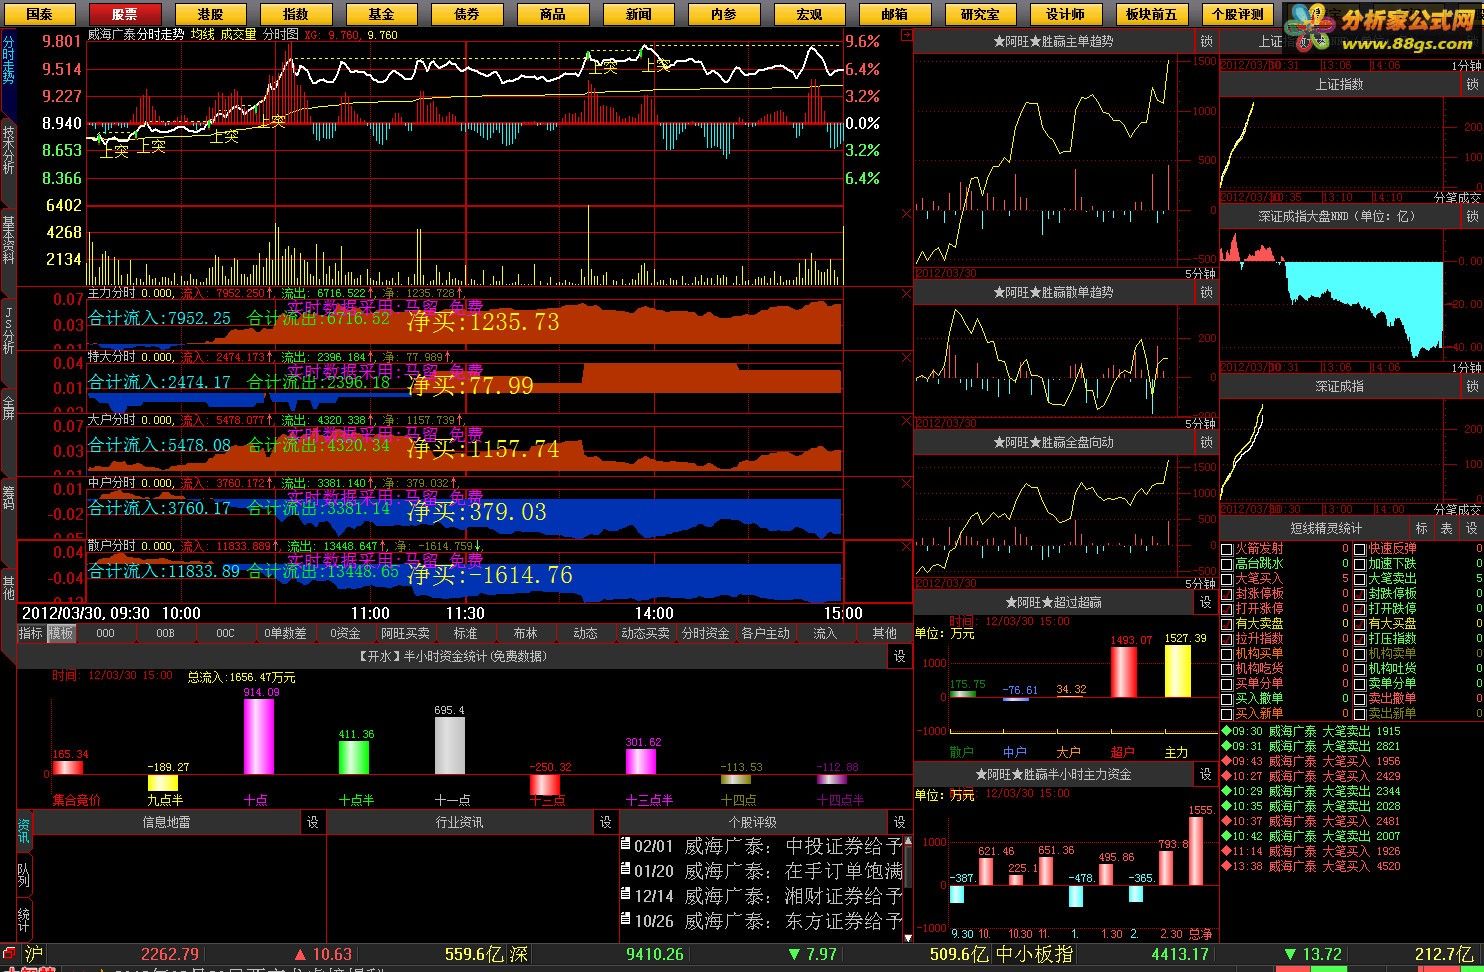Close the 散户分时 sub-chart with its X
The height and width of the screenshot is (972, 1484).
906,547
